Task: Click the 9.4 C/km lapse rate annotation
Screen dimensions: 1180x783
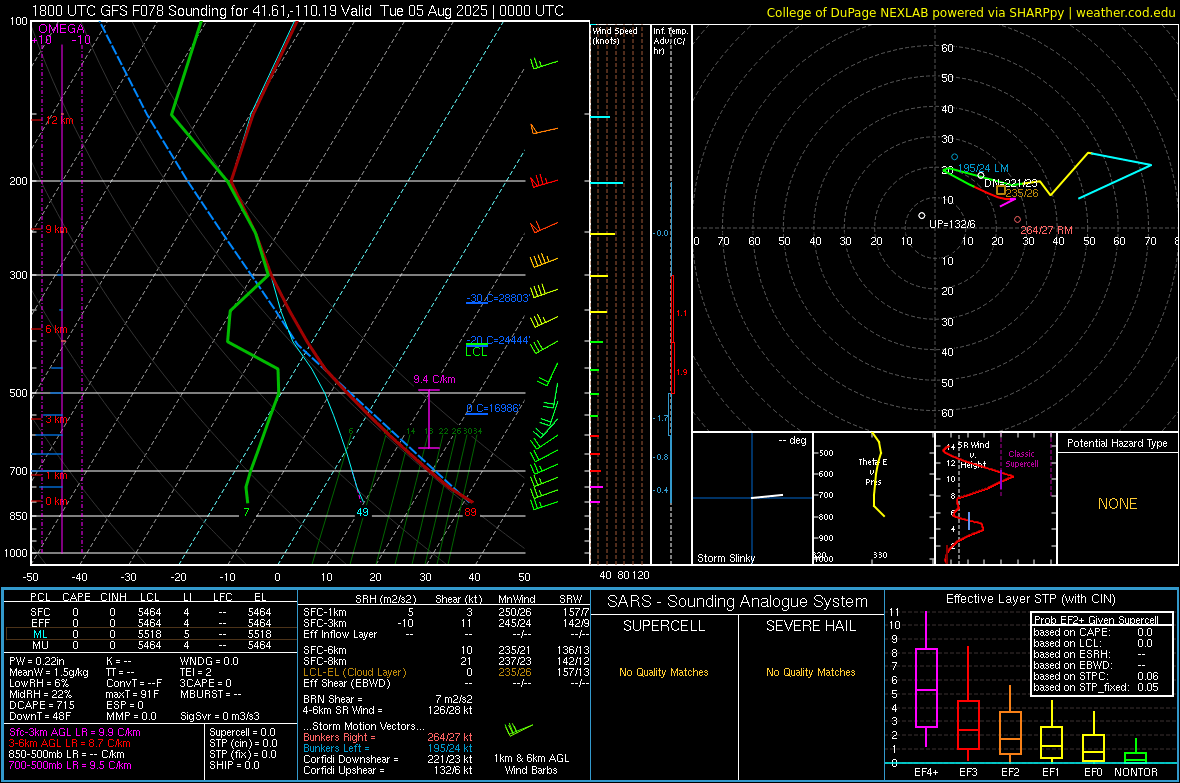Action: pyautogui.click(x=434, y=379)
